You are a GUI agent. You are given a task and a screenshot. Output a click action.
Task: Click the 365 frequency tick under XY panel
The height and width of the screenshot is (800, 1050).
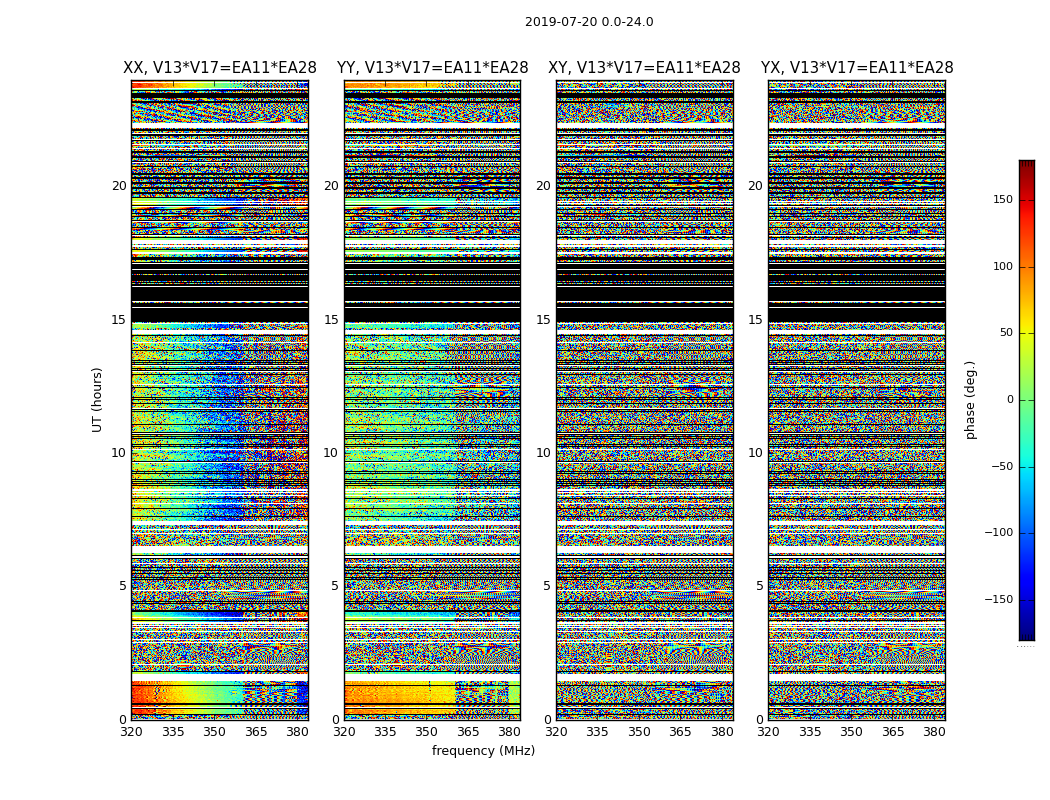680,732
